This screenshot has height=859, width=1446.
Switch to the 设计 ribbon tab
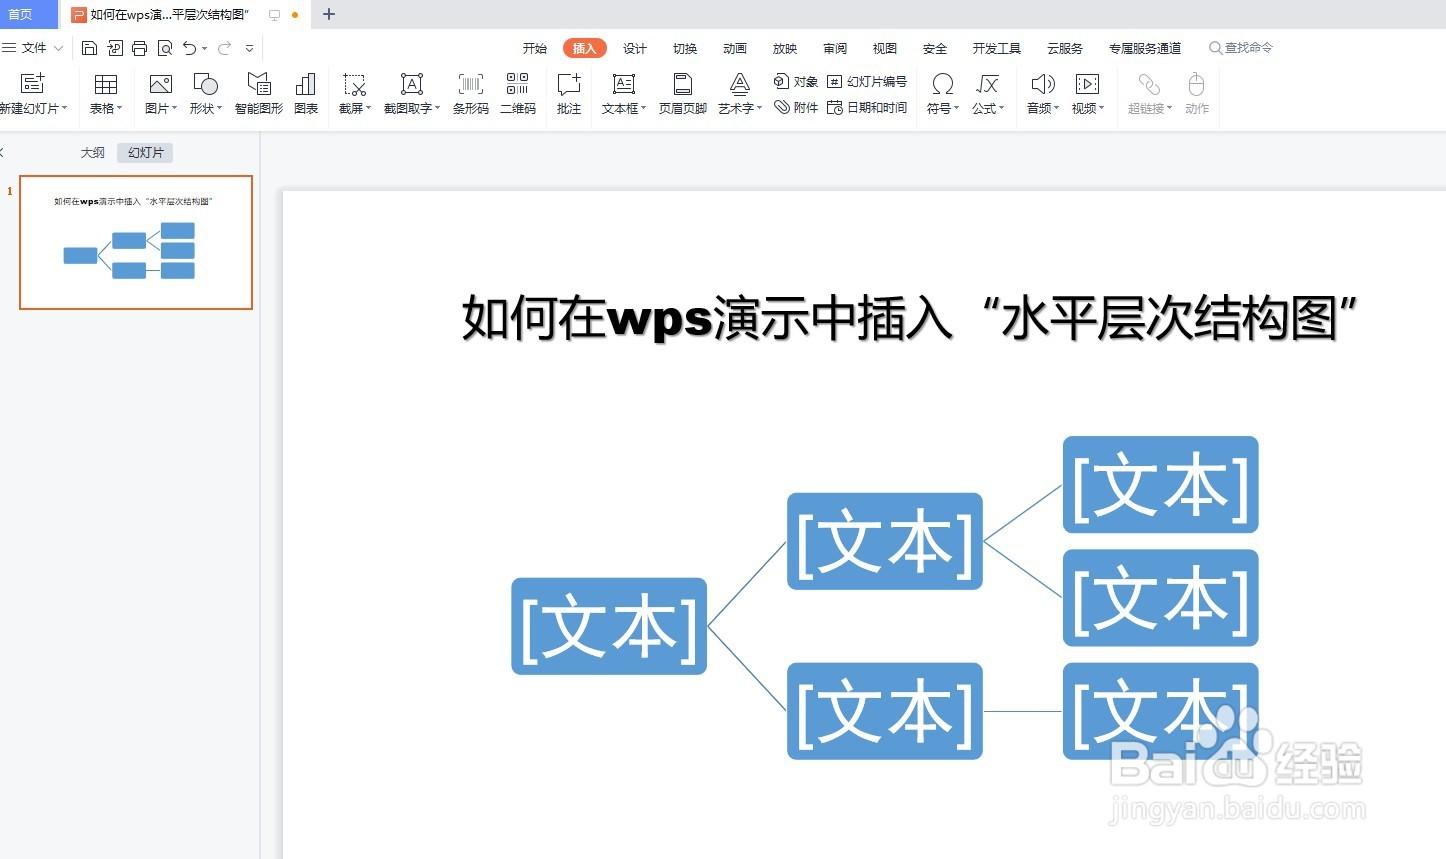pos(635,48)
